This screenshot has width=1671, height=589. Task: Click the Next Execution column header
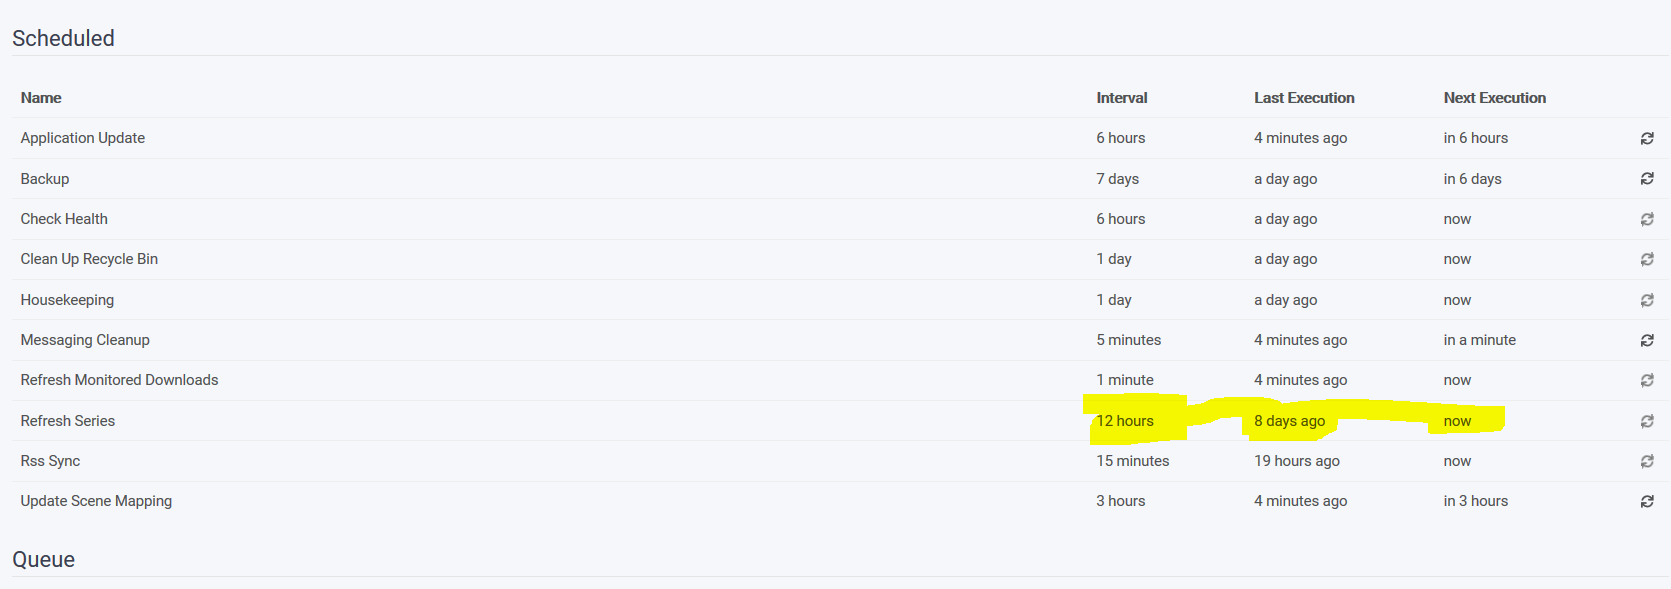tap(1494, 98)
